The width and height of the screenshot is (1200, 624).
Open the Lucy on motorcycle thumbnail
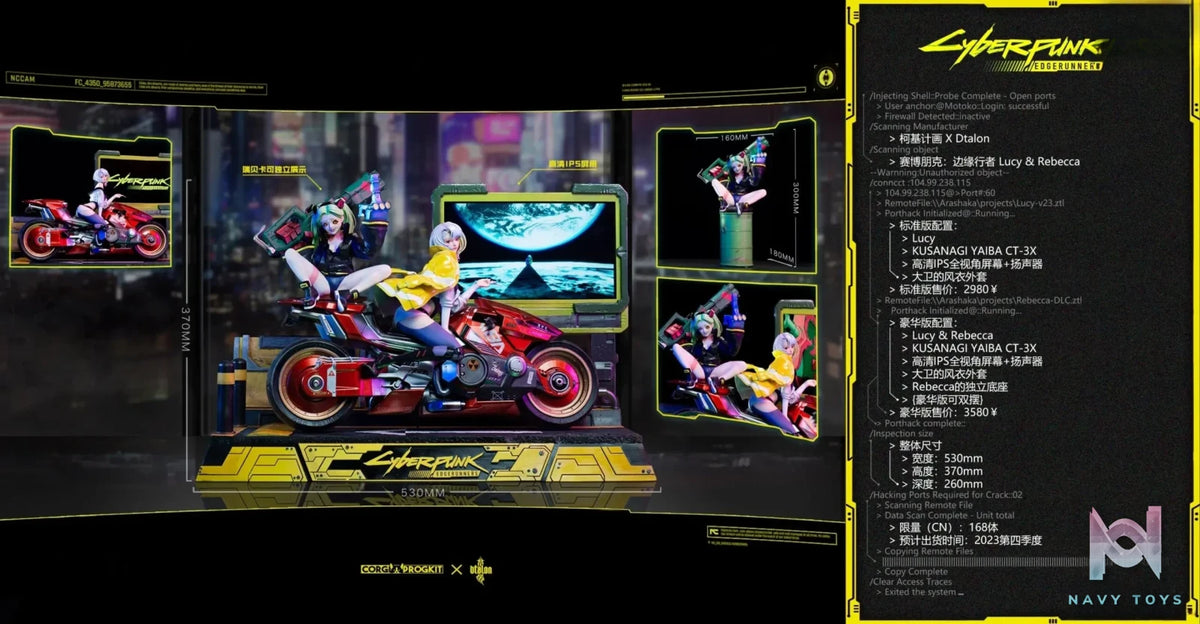[90, 198]
